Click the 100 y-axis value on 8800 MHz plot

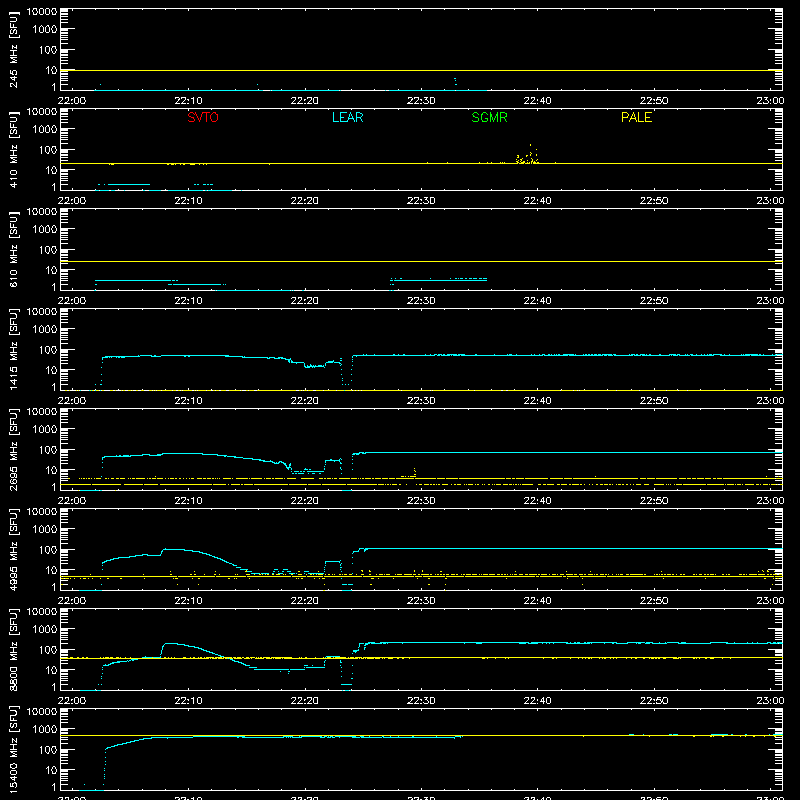click(x=48, y=650)
